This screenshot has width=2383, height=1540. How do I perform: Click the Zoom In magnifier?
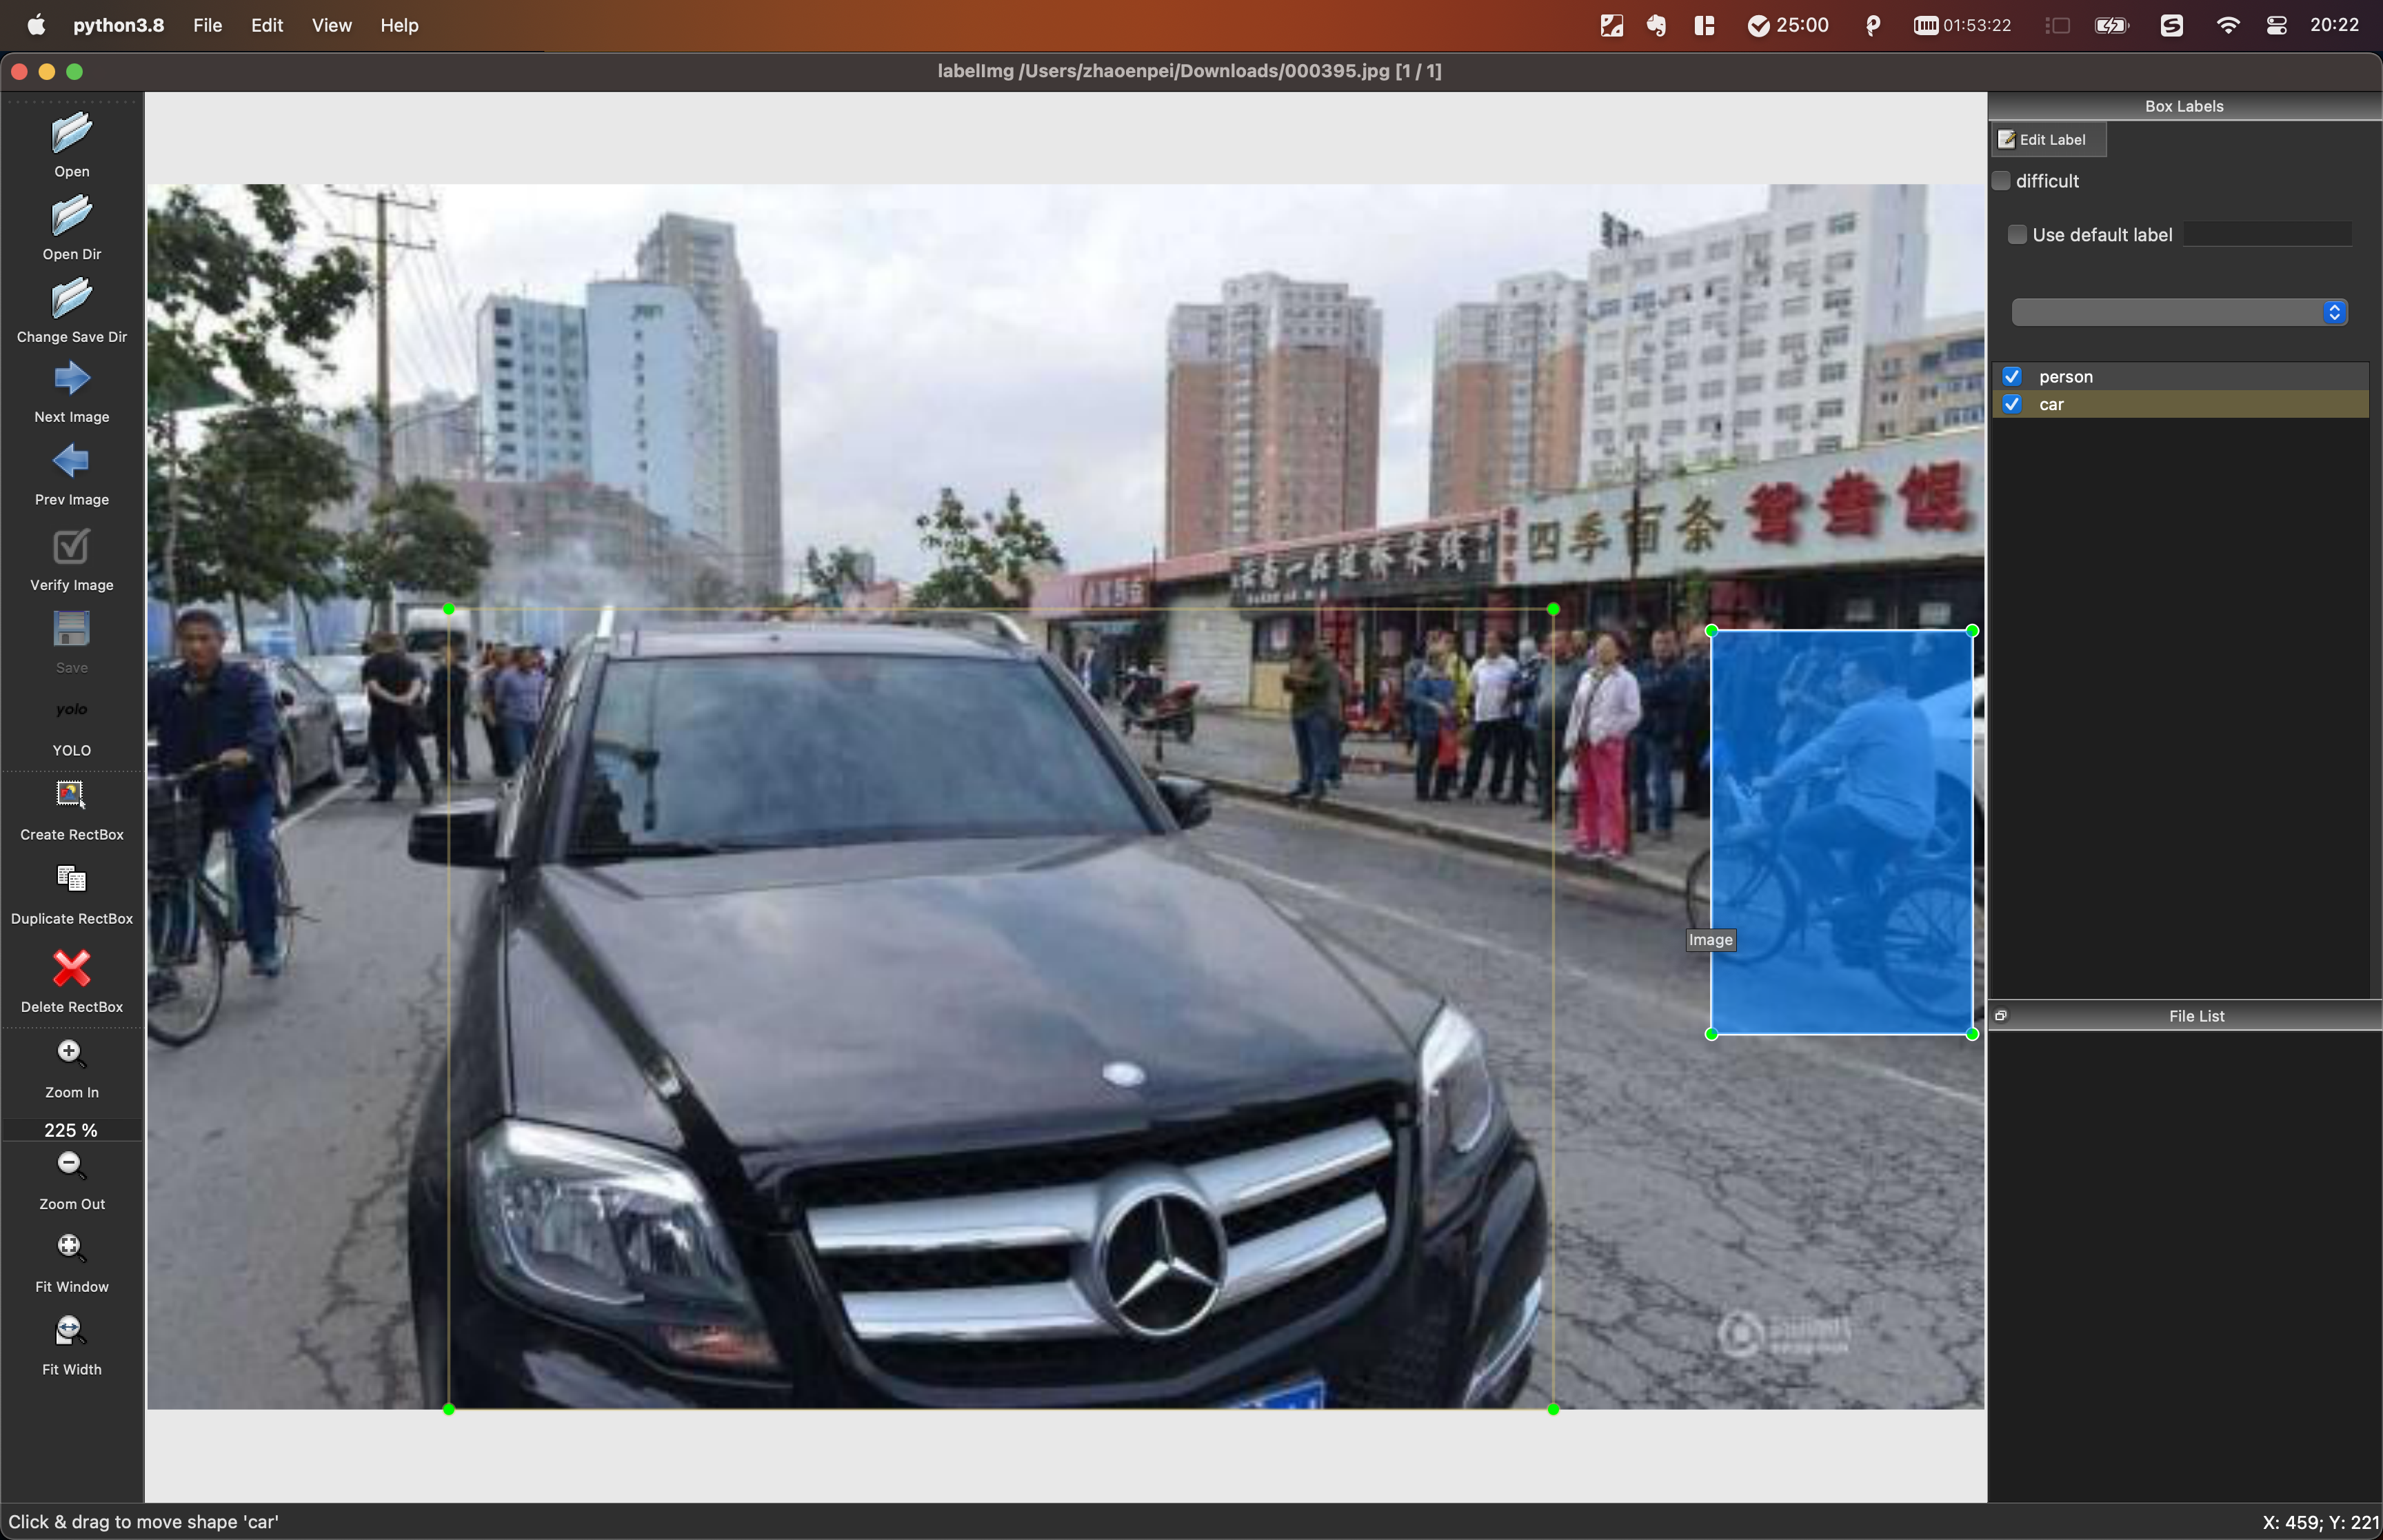(71, 1052)
